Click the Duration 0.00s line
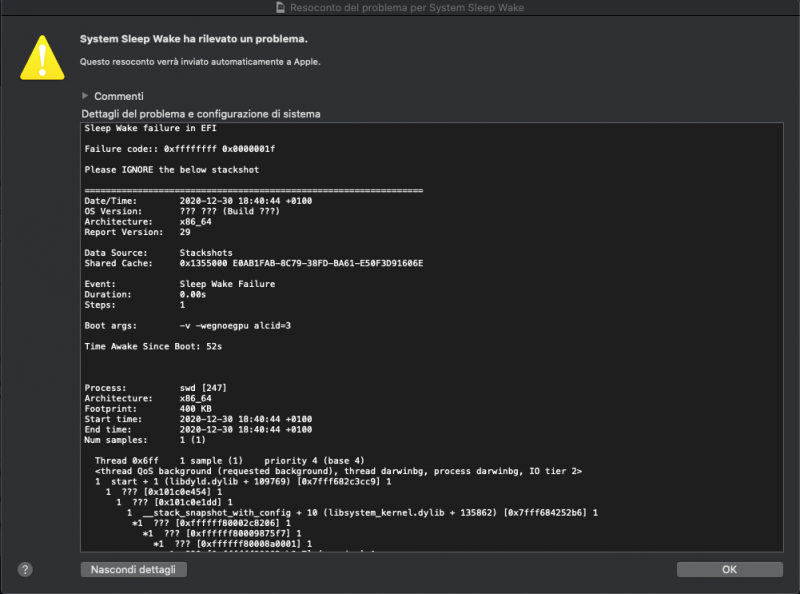The width and height of the screenshot is (800, 594). [x=145, y=294]
